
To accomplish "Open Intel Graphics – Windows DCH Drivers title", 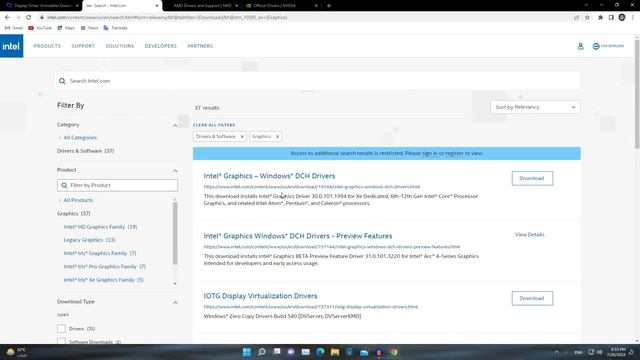I will click(269, 176).
